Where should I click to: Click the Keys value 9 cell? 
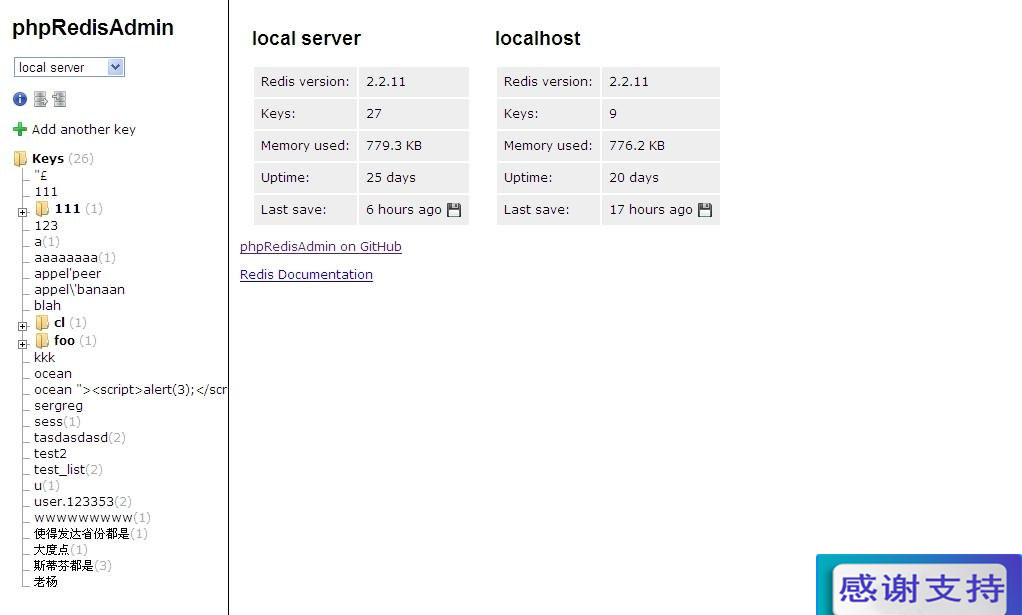[660, 113]
